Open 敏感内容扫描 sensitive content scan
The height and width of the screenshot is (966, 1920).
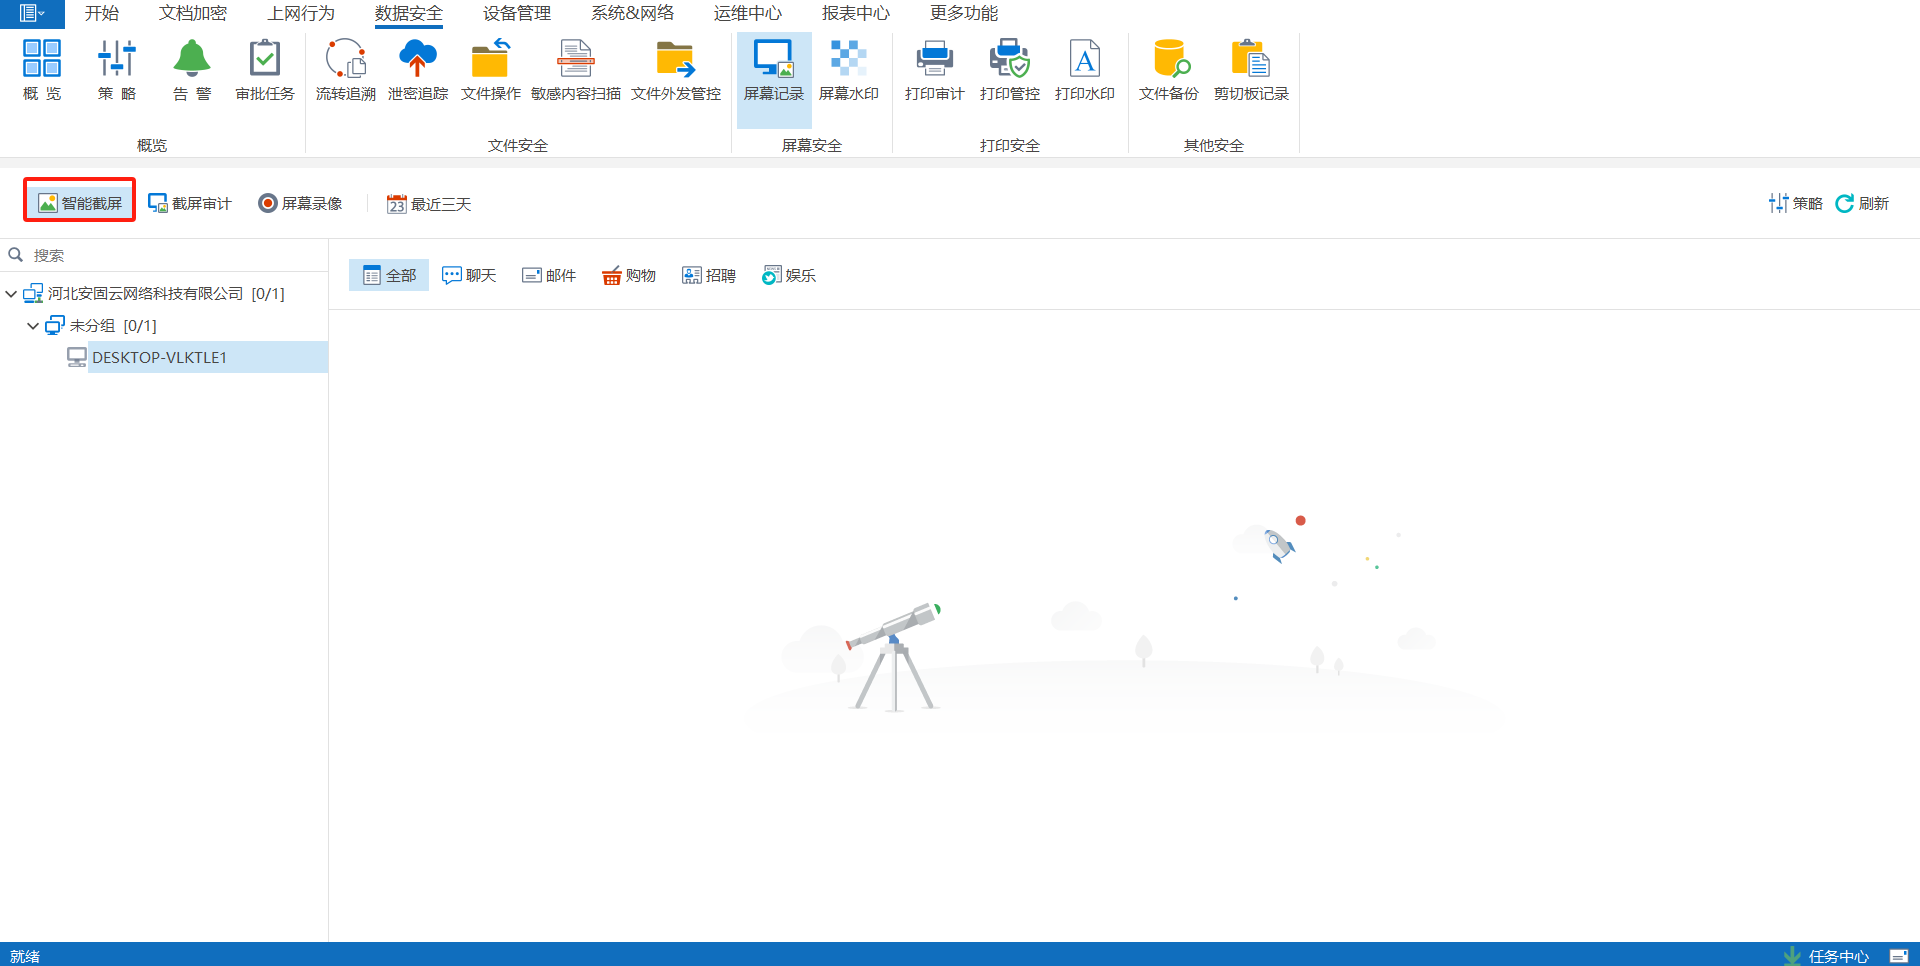(x=576, y=70)
